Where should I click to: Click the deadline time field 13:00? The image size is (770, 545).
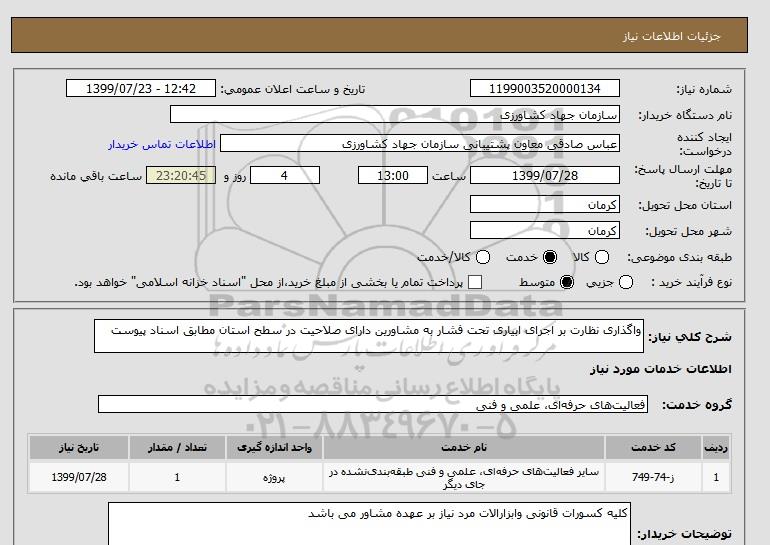(x=393, y=176)
